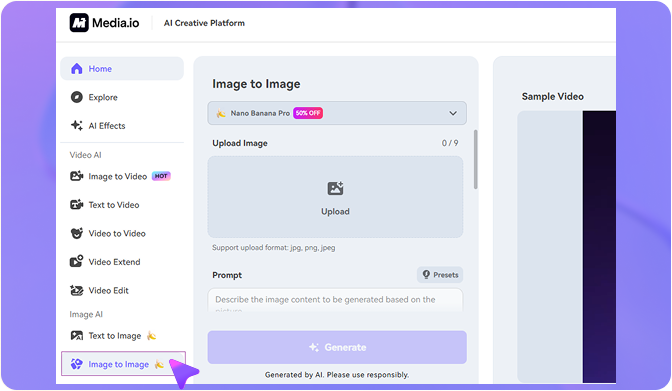Click the 50% OFF badge
This screenshot has width=672, height=391.
[x=308, y=113]
